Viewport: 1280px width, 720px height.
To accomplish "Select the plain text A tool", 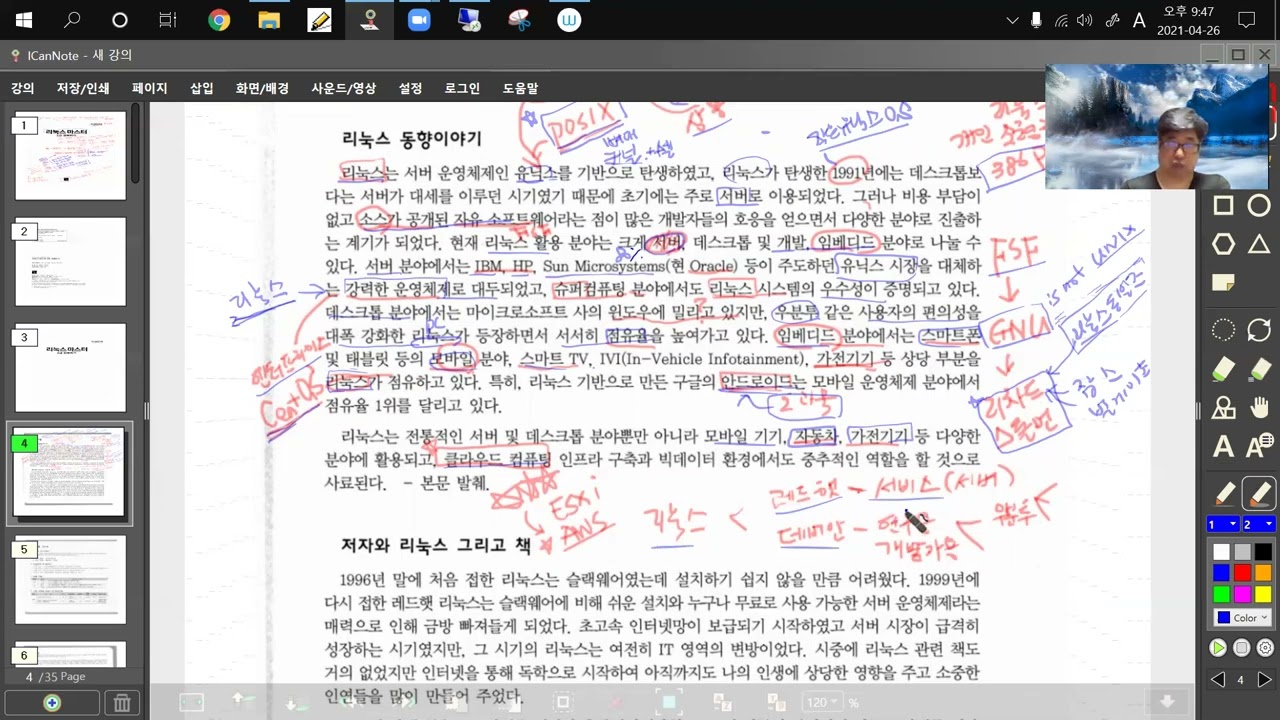I will pyautogui.click(x=1223, y=447).
